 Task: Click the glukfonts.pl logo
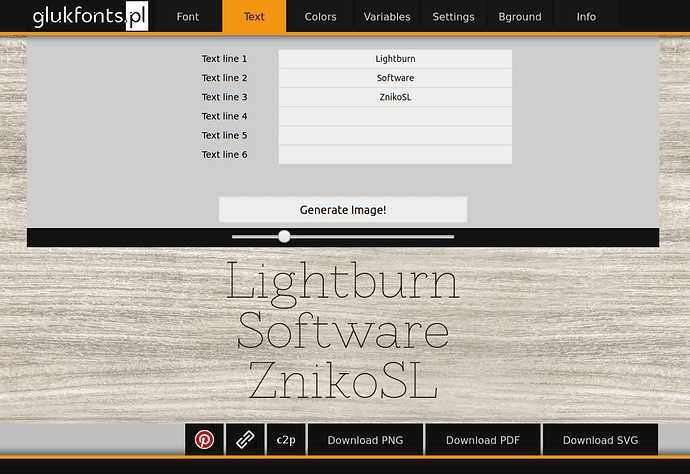[x=90, y=16]
